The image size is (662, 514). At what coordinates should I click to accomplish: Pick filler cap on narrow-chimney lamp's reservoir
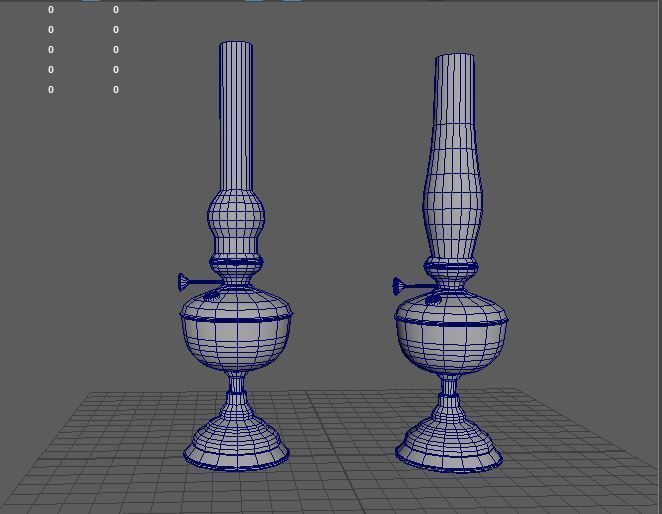coord(212,296)
